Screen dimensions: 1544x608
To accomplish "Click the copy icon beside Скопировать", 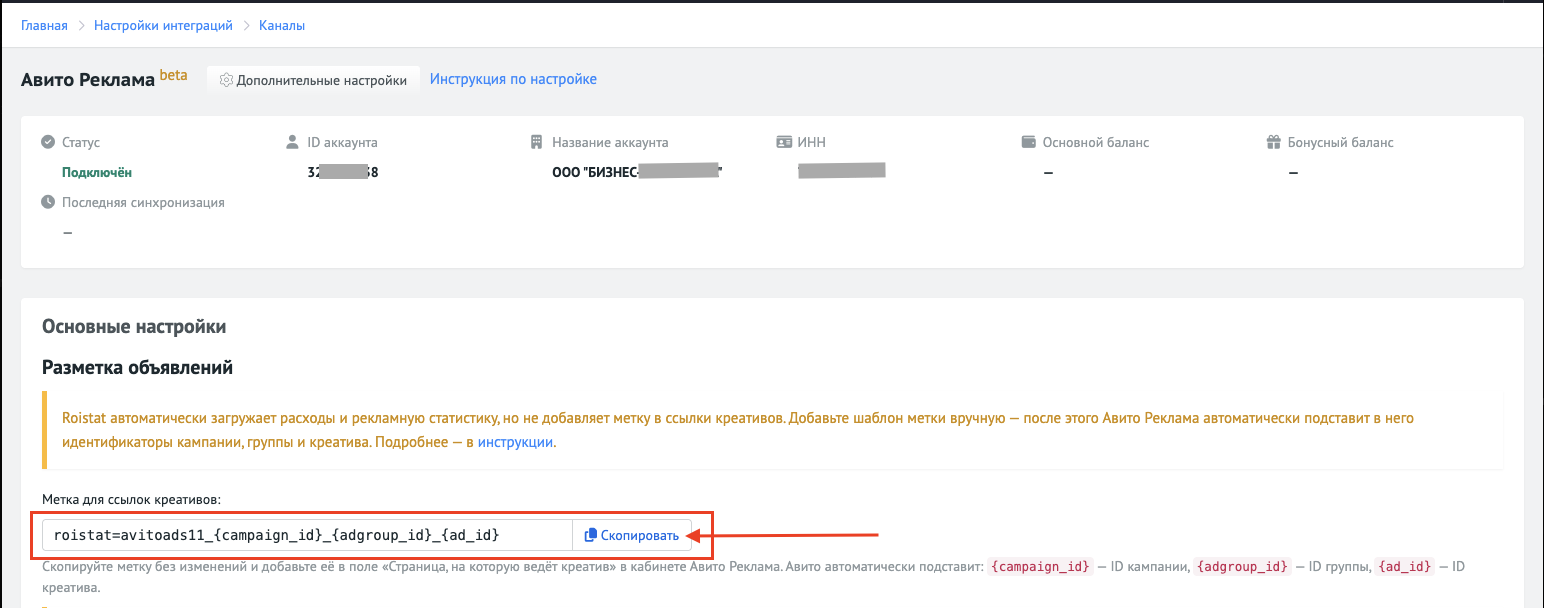I will [590, 536].
